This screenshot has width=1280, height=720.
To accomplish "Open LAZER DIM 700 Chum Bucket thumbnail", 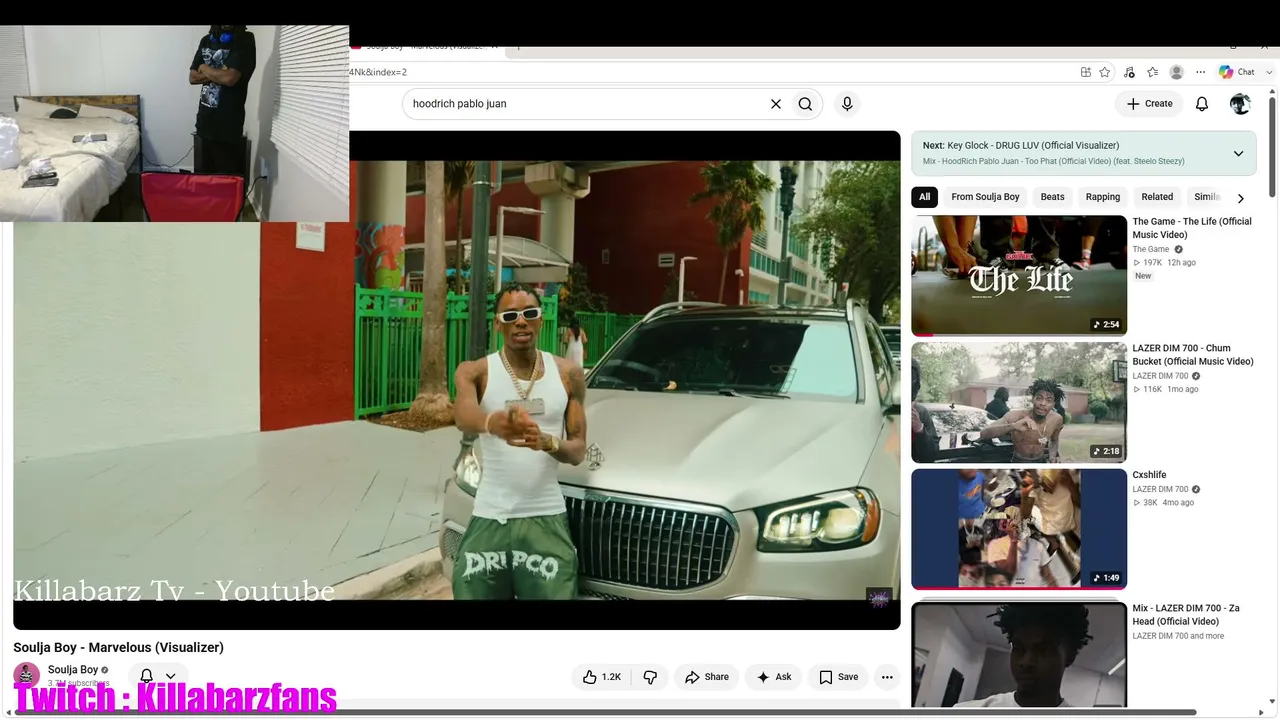I will (x=1019, y=402).
